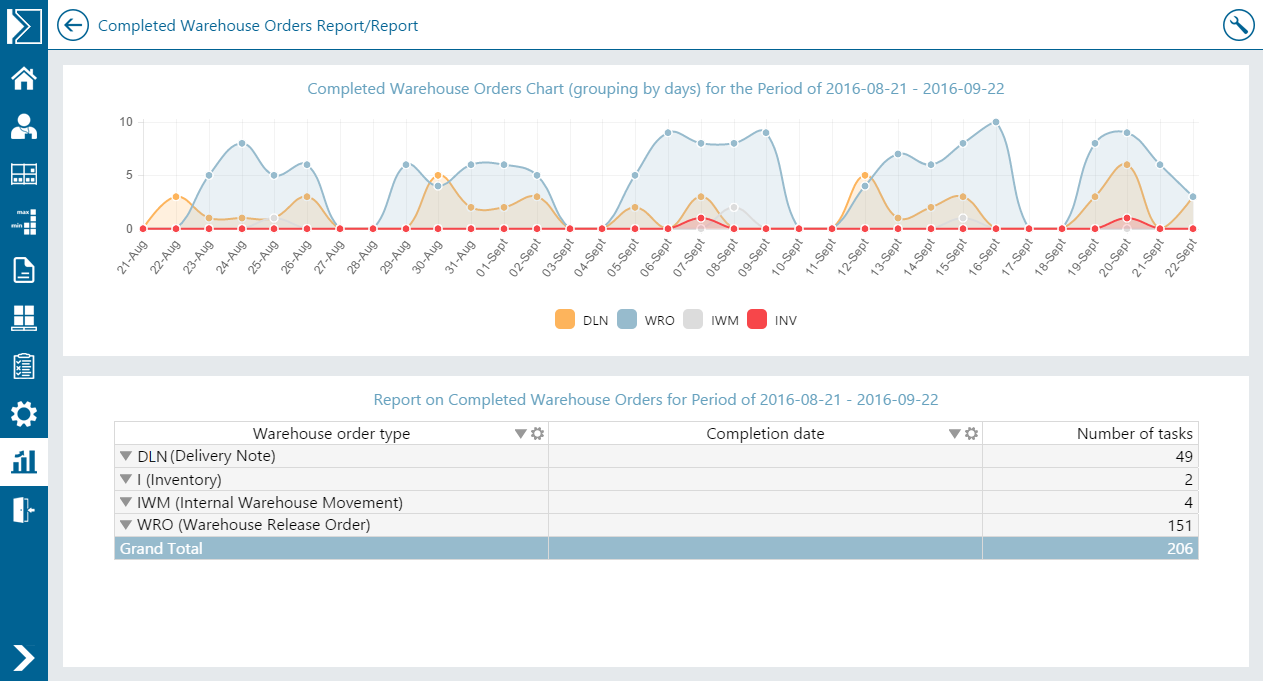Expand the DLN (Delivery Note) row
1263x681 pixels.
[126, 456]
